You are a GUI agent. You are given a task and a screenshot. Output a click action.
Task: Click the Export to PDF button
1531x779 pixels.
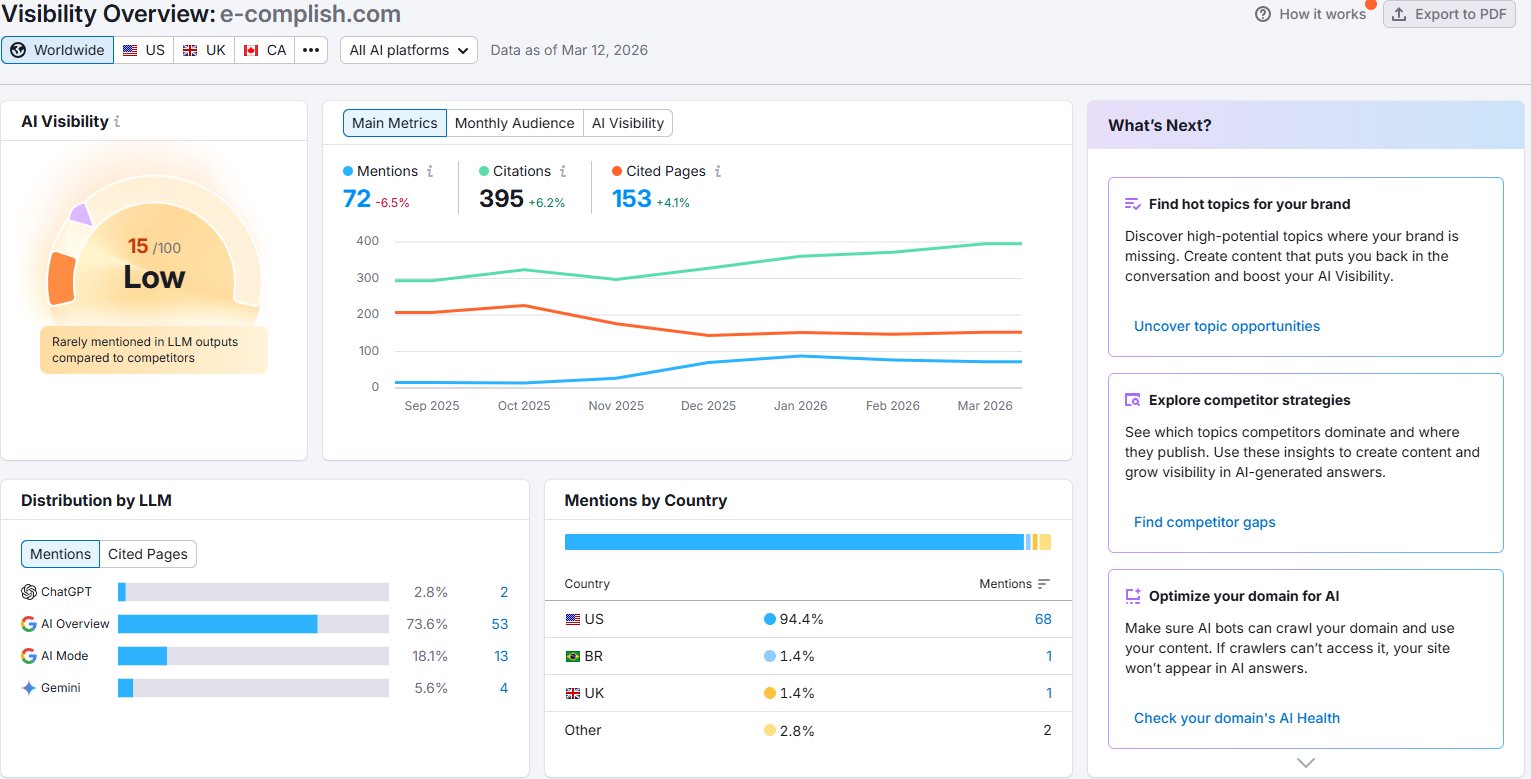click(1449, 14)
